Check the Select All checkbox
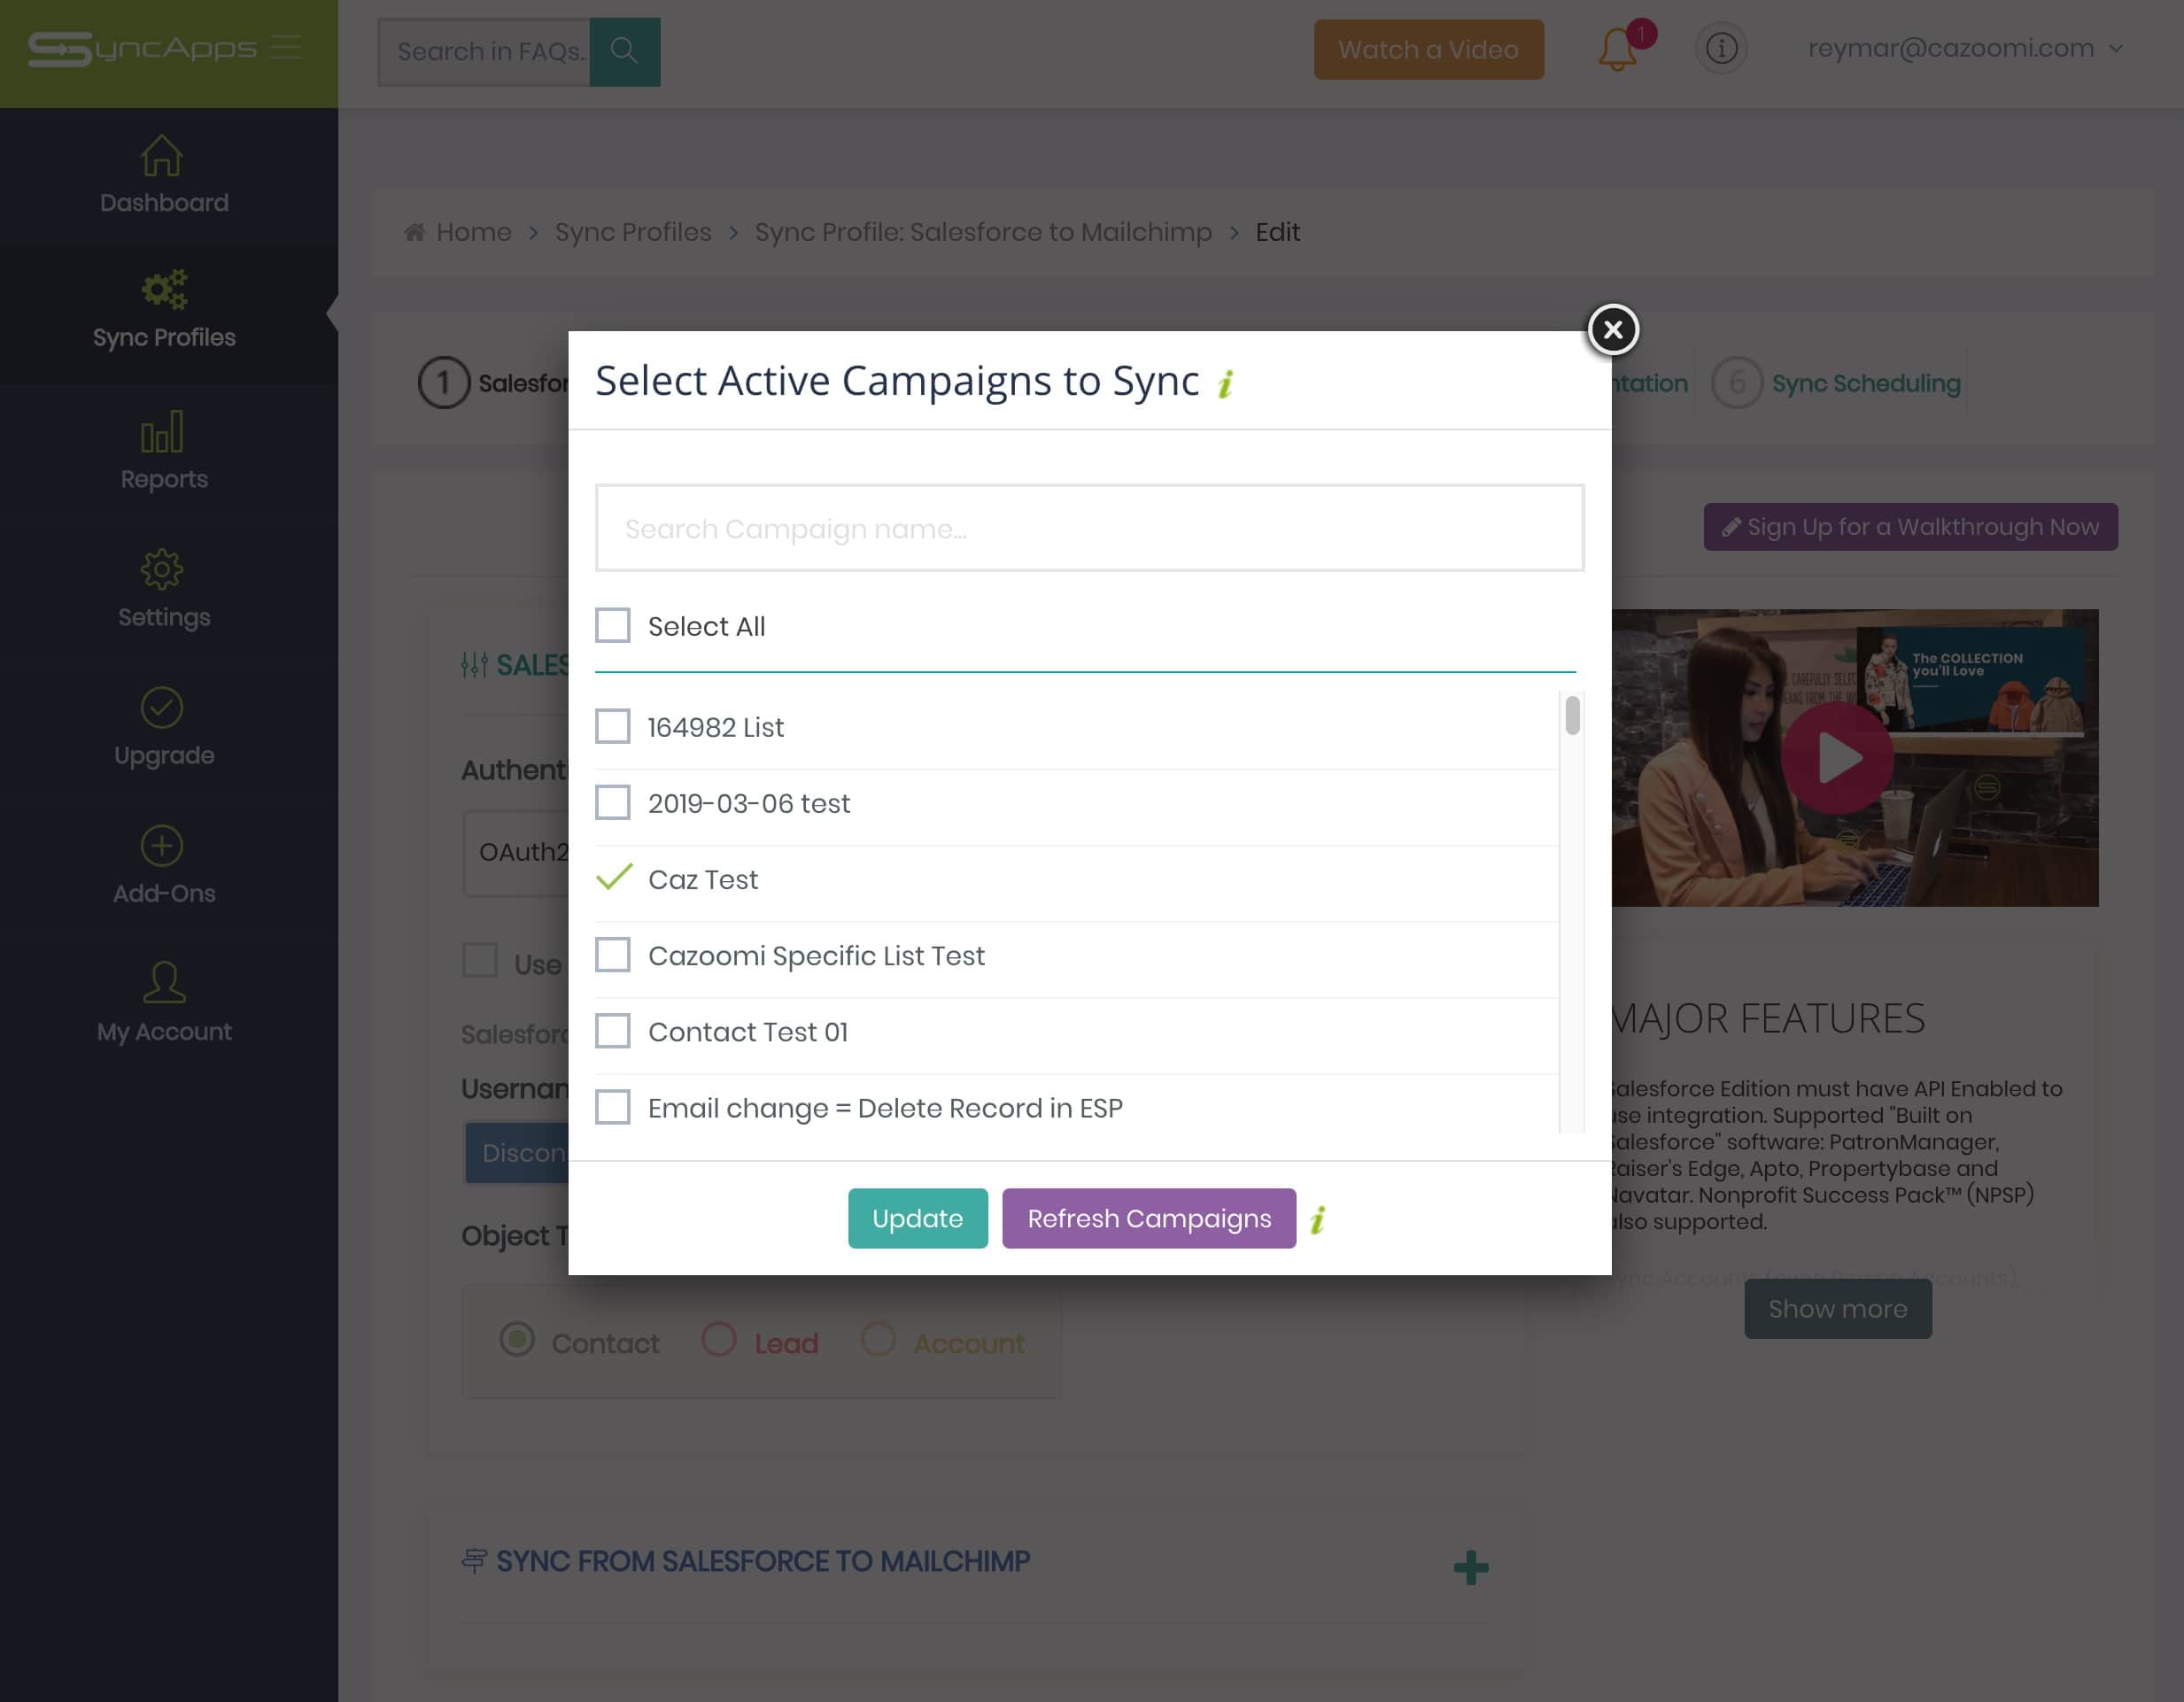This screenshot has height=1702, width=2184. pyautogui.click(x=612, y=625)
